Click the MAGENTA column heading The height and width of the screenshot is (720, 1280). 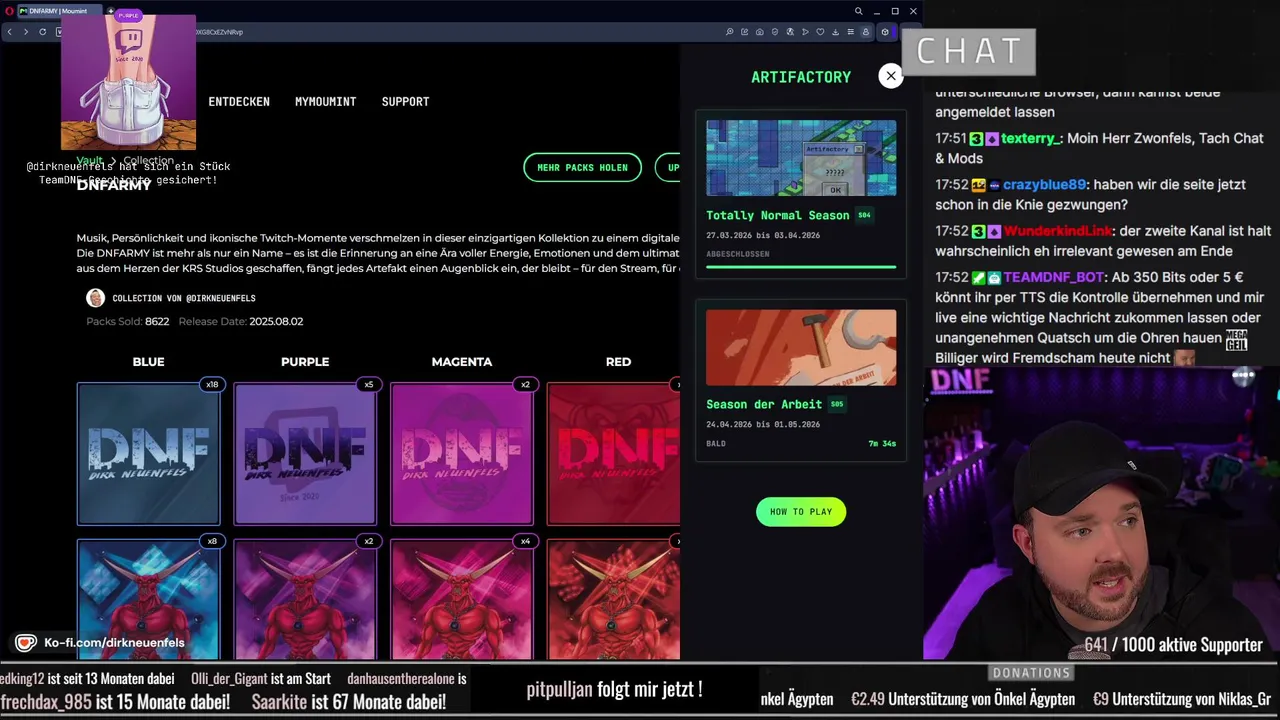(462, 362)
